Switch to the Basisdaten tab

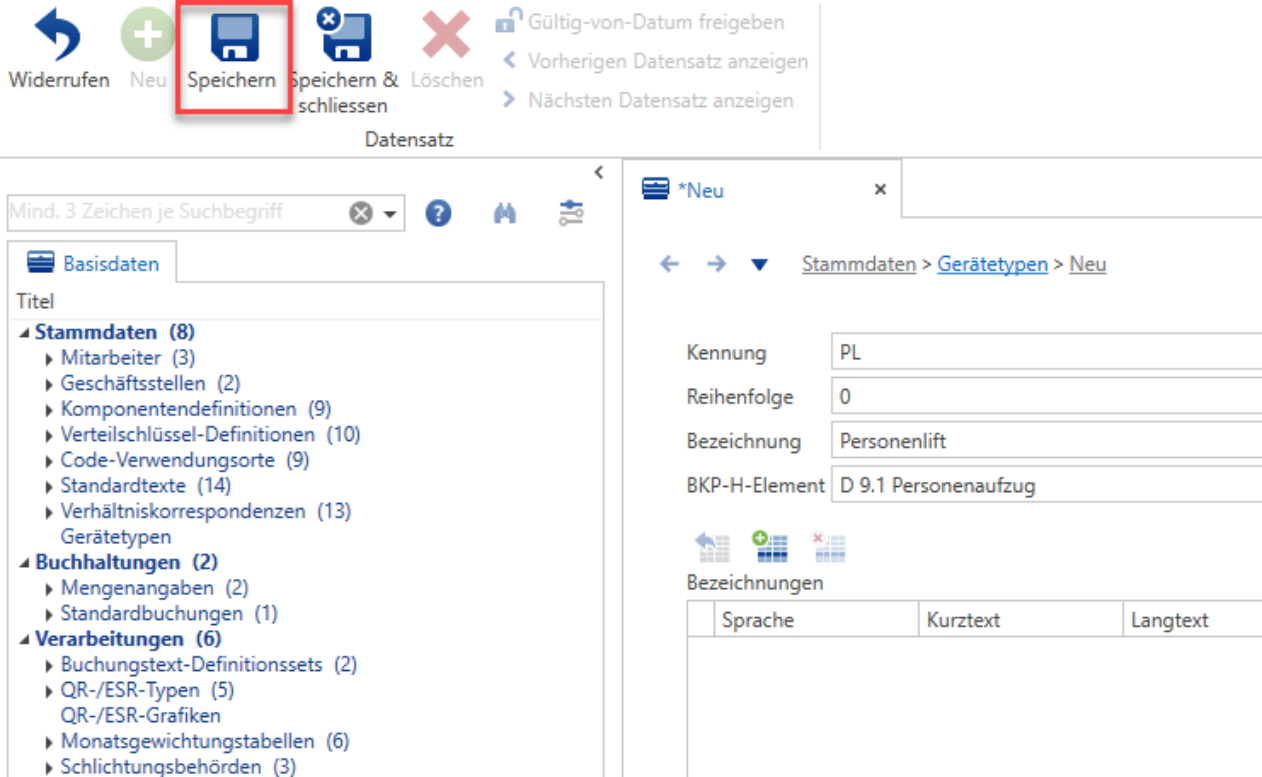[x=93, y=263]
